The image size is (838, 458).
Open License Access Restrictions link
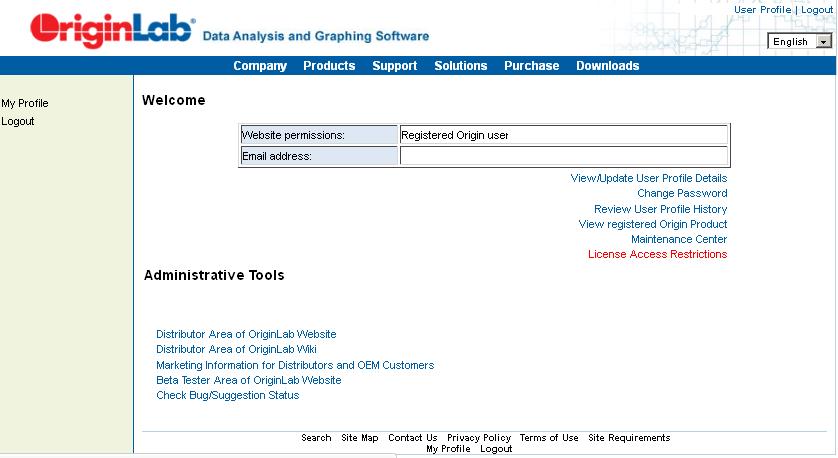657,254
